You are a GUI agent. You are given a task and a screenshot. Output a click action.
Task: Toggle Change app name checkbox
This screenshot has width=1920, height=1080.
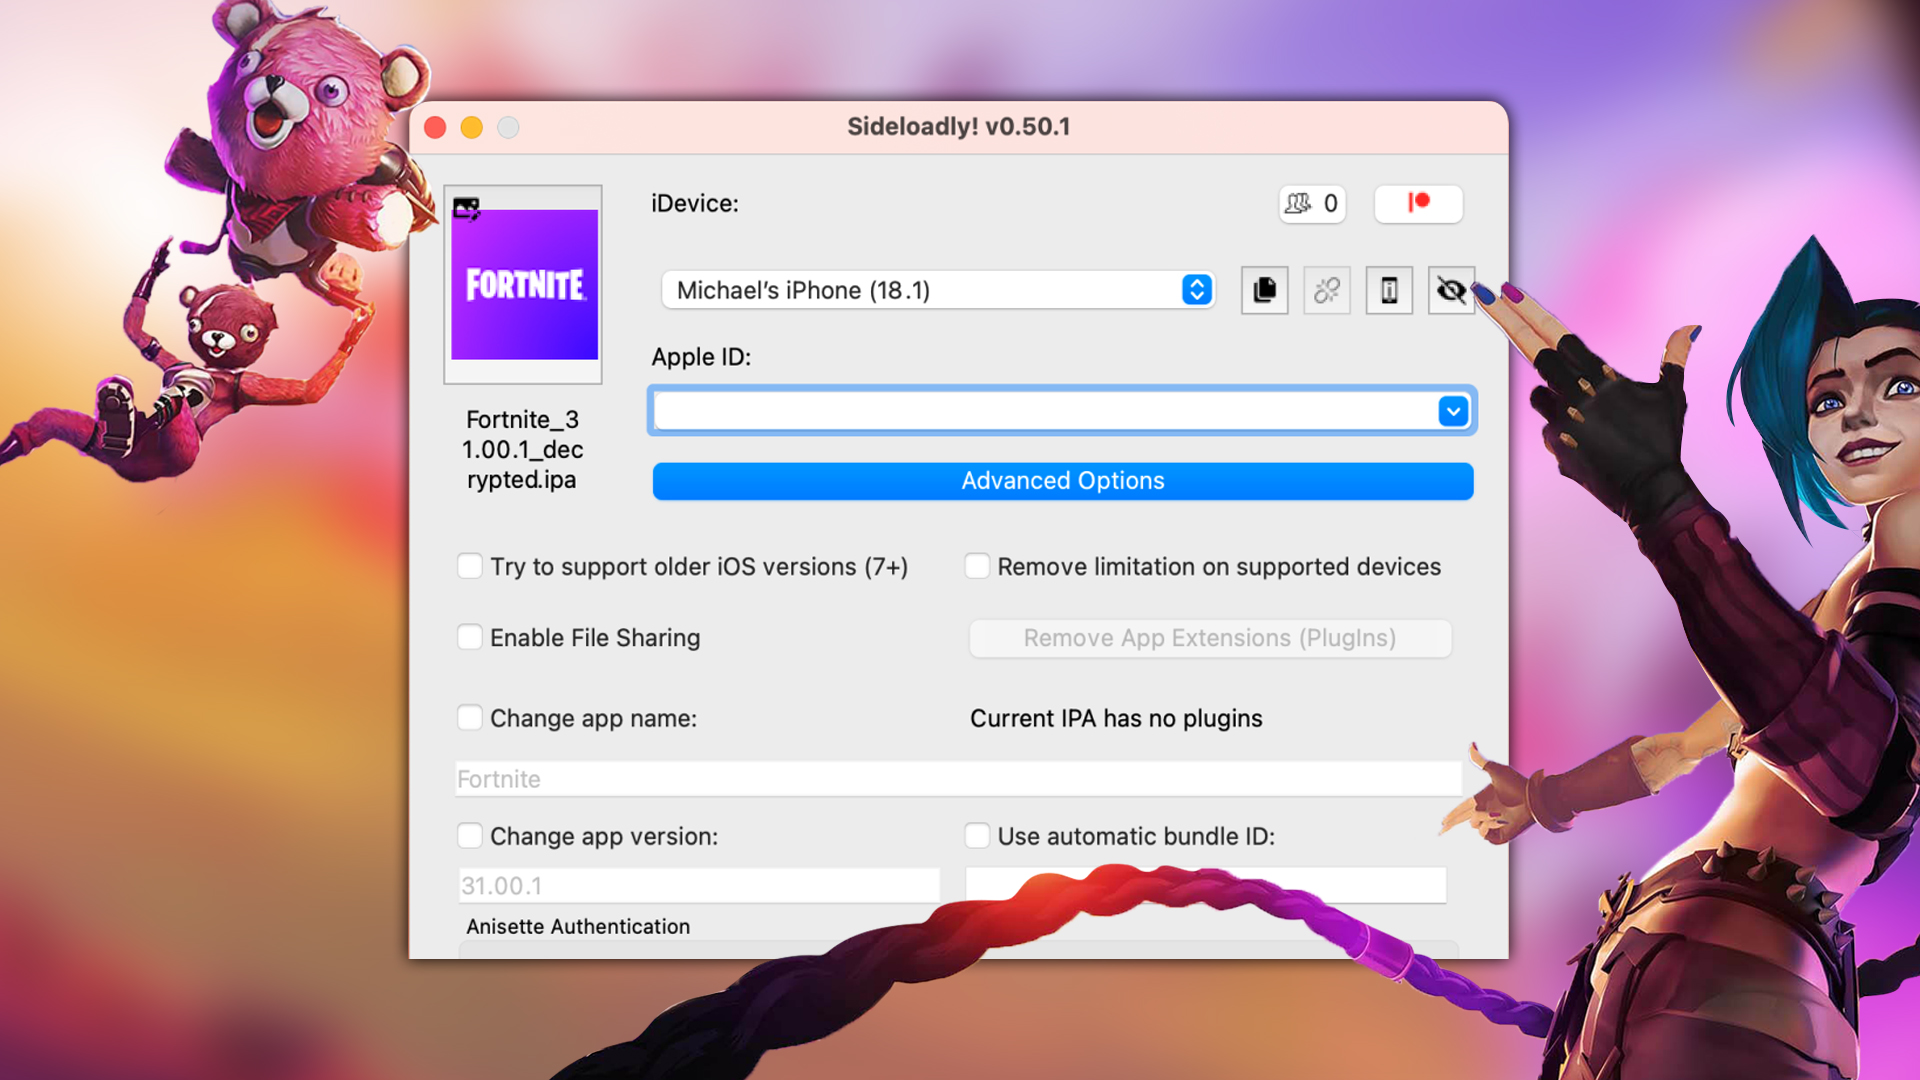tap(469, 719)
